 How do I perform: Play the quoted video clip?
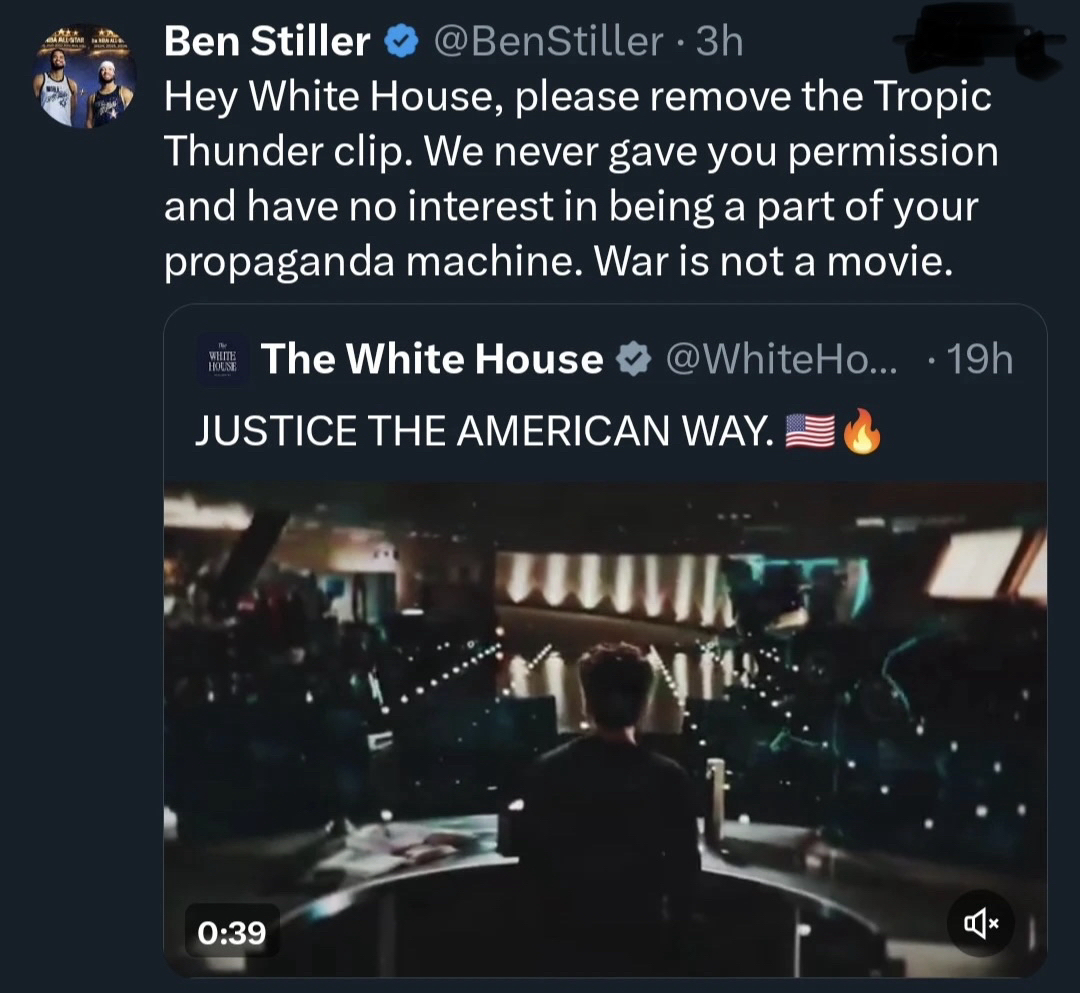tap(605, 730)
